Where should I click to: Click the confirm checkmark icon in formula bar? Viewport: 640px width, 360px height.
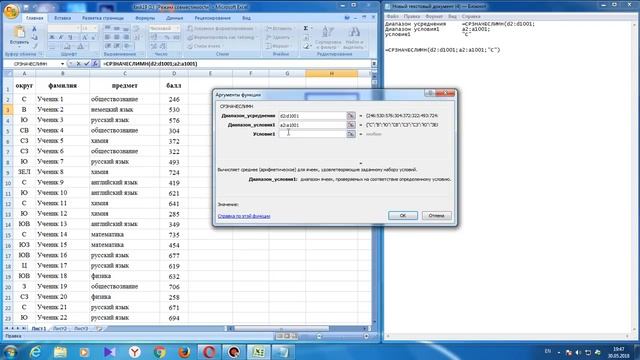[87, 64]
